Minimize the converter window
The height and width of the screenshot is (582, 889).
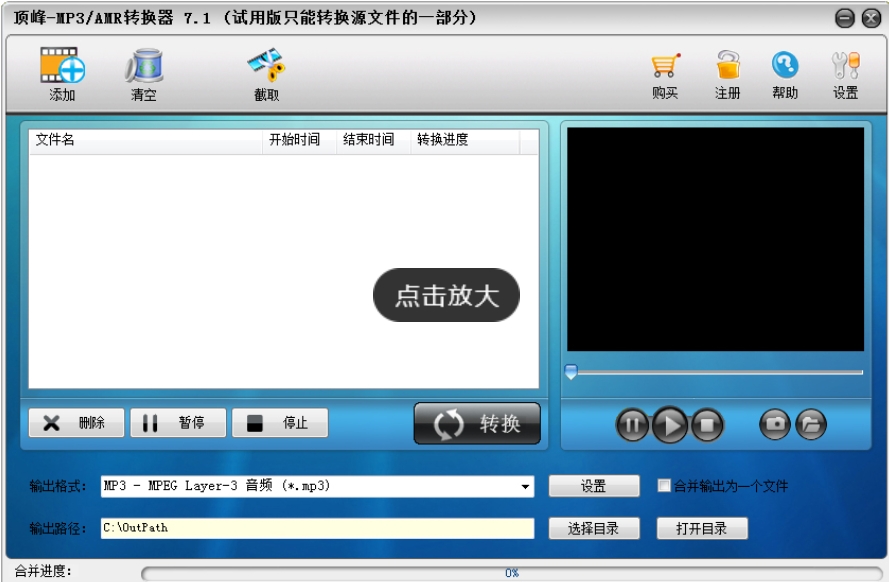coord(845,19)
